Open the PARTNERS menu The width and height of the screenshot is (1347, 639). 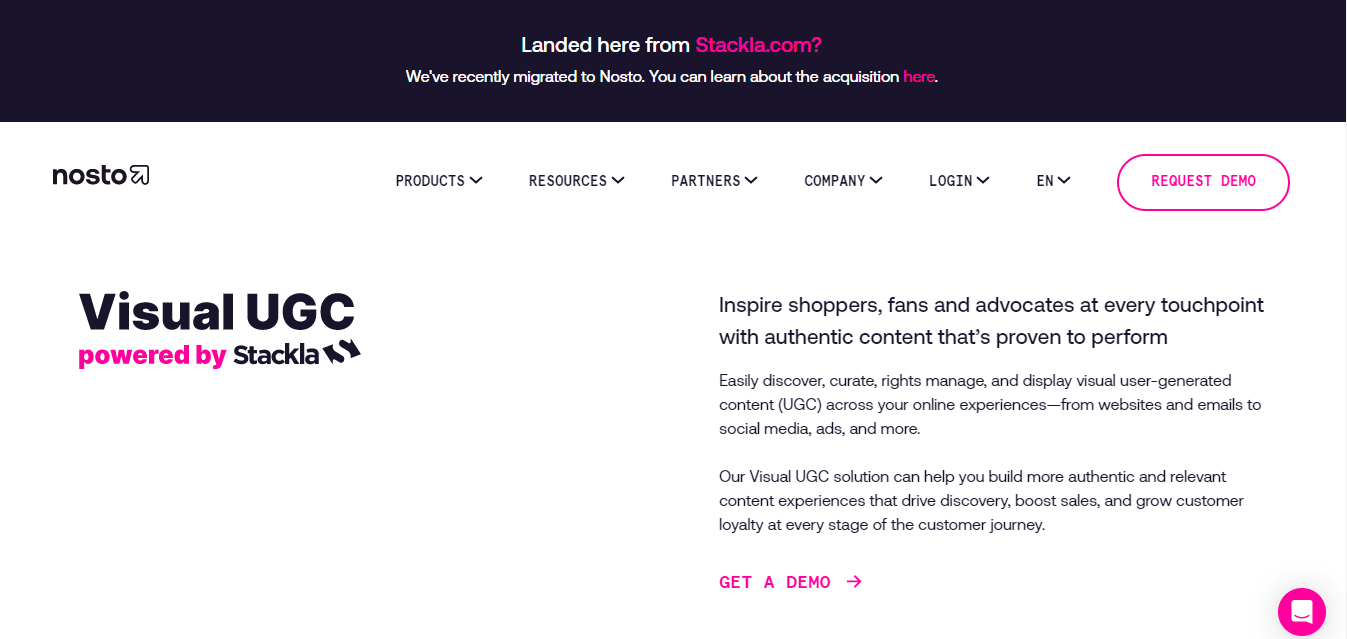click(707, 181)
